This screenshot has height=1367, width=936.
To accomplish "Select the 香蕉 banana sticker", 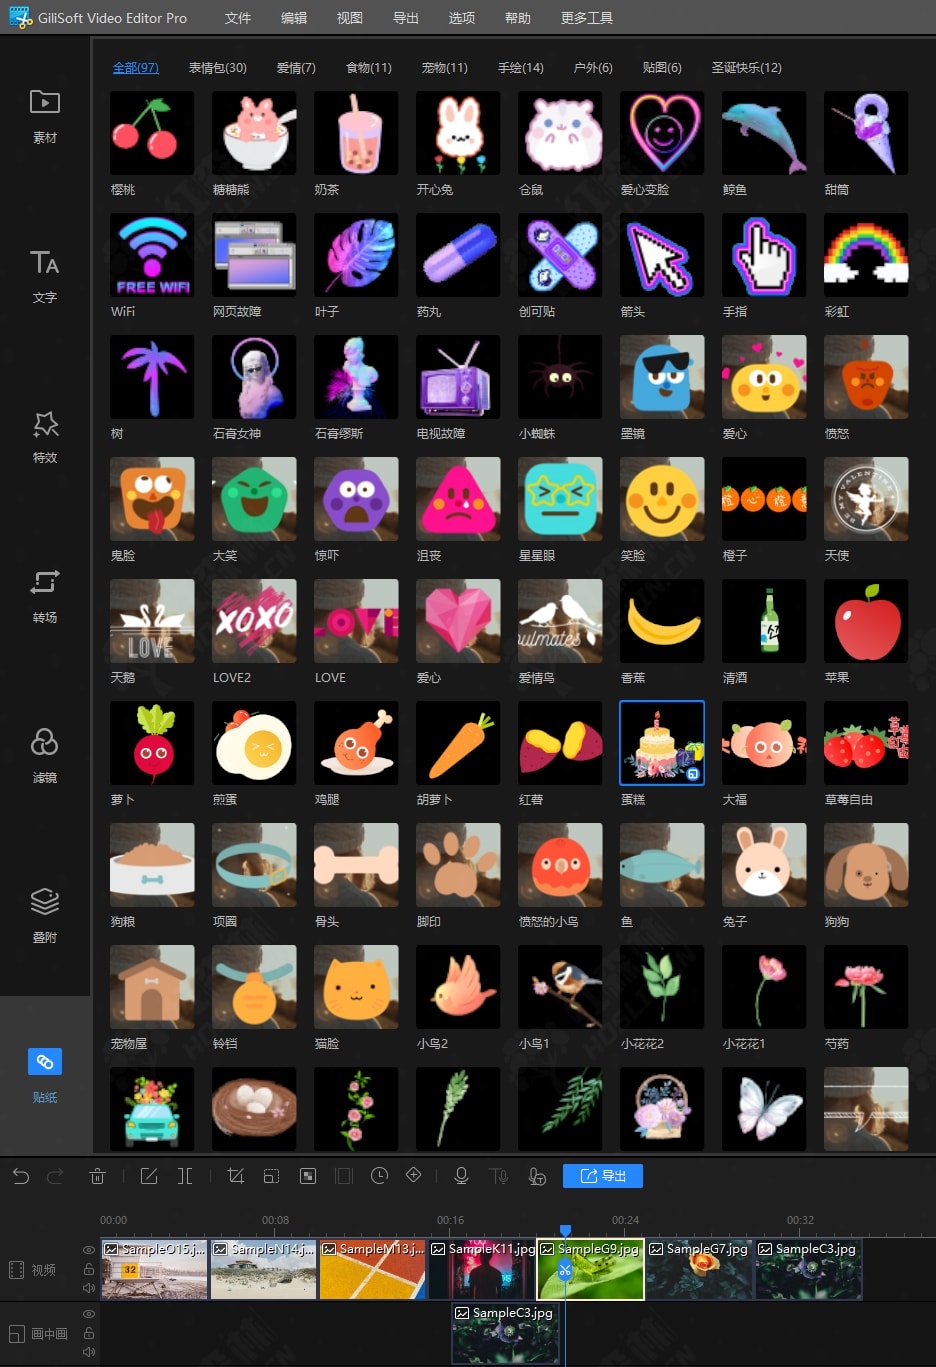I will tap(662, 621).
